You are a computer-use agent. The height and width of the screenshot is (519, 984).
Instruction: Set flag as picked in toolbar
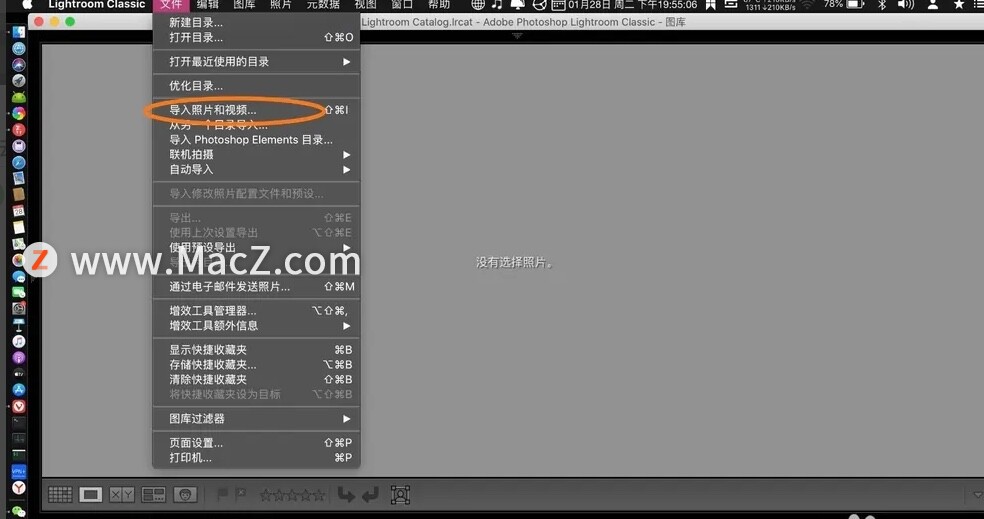[x=222, y=495]
